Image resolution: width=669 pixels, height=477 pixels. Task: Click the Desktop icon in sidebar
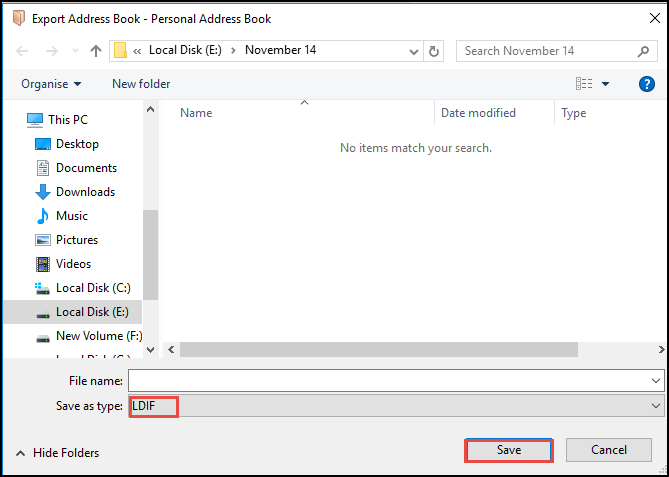coord(43,144)
